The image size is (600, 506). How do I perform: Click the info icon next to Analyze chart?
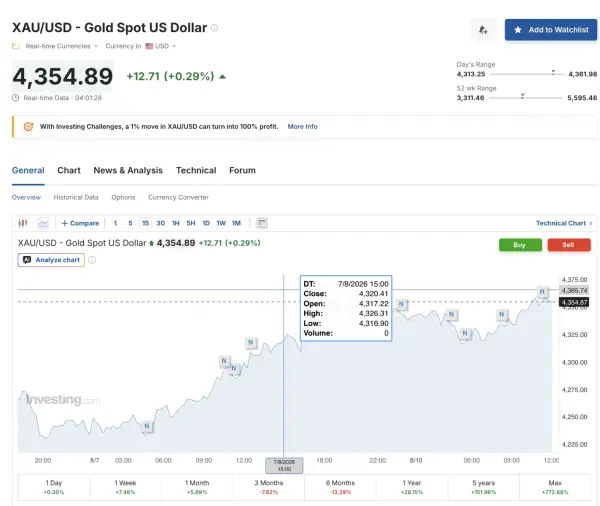[92, 260]
